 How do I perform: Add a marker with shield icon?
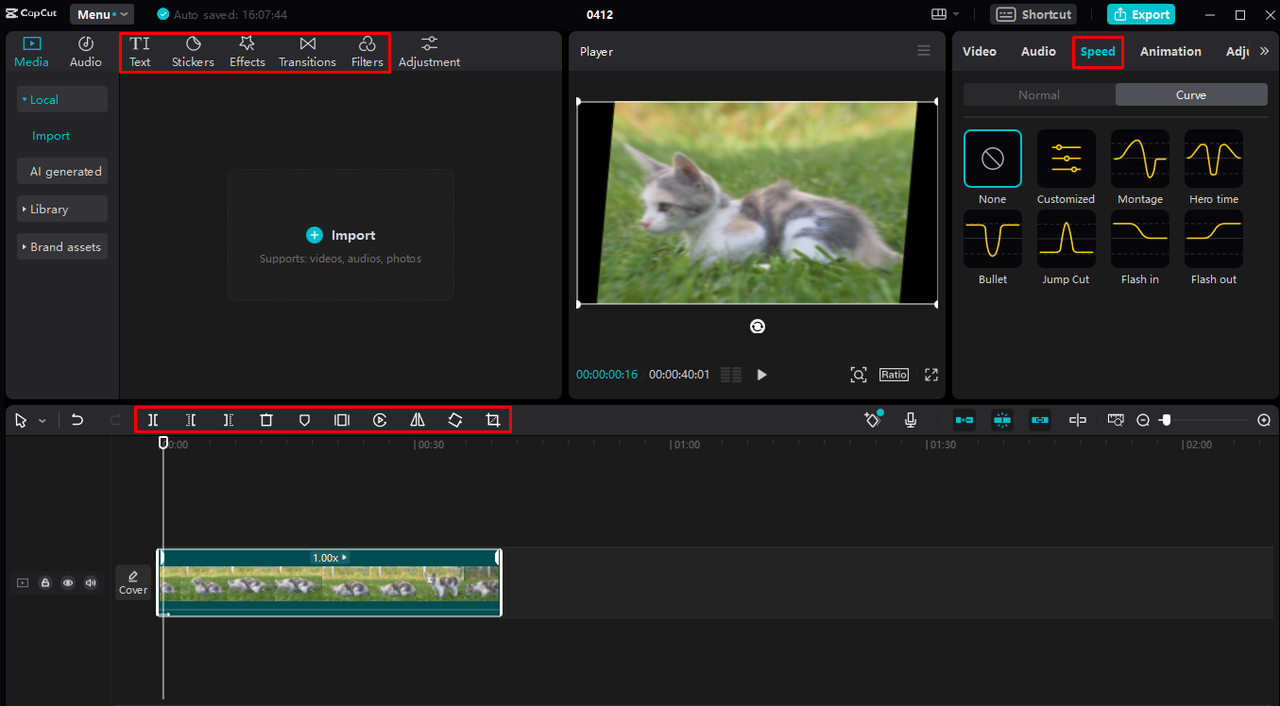point(304,420)
